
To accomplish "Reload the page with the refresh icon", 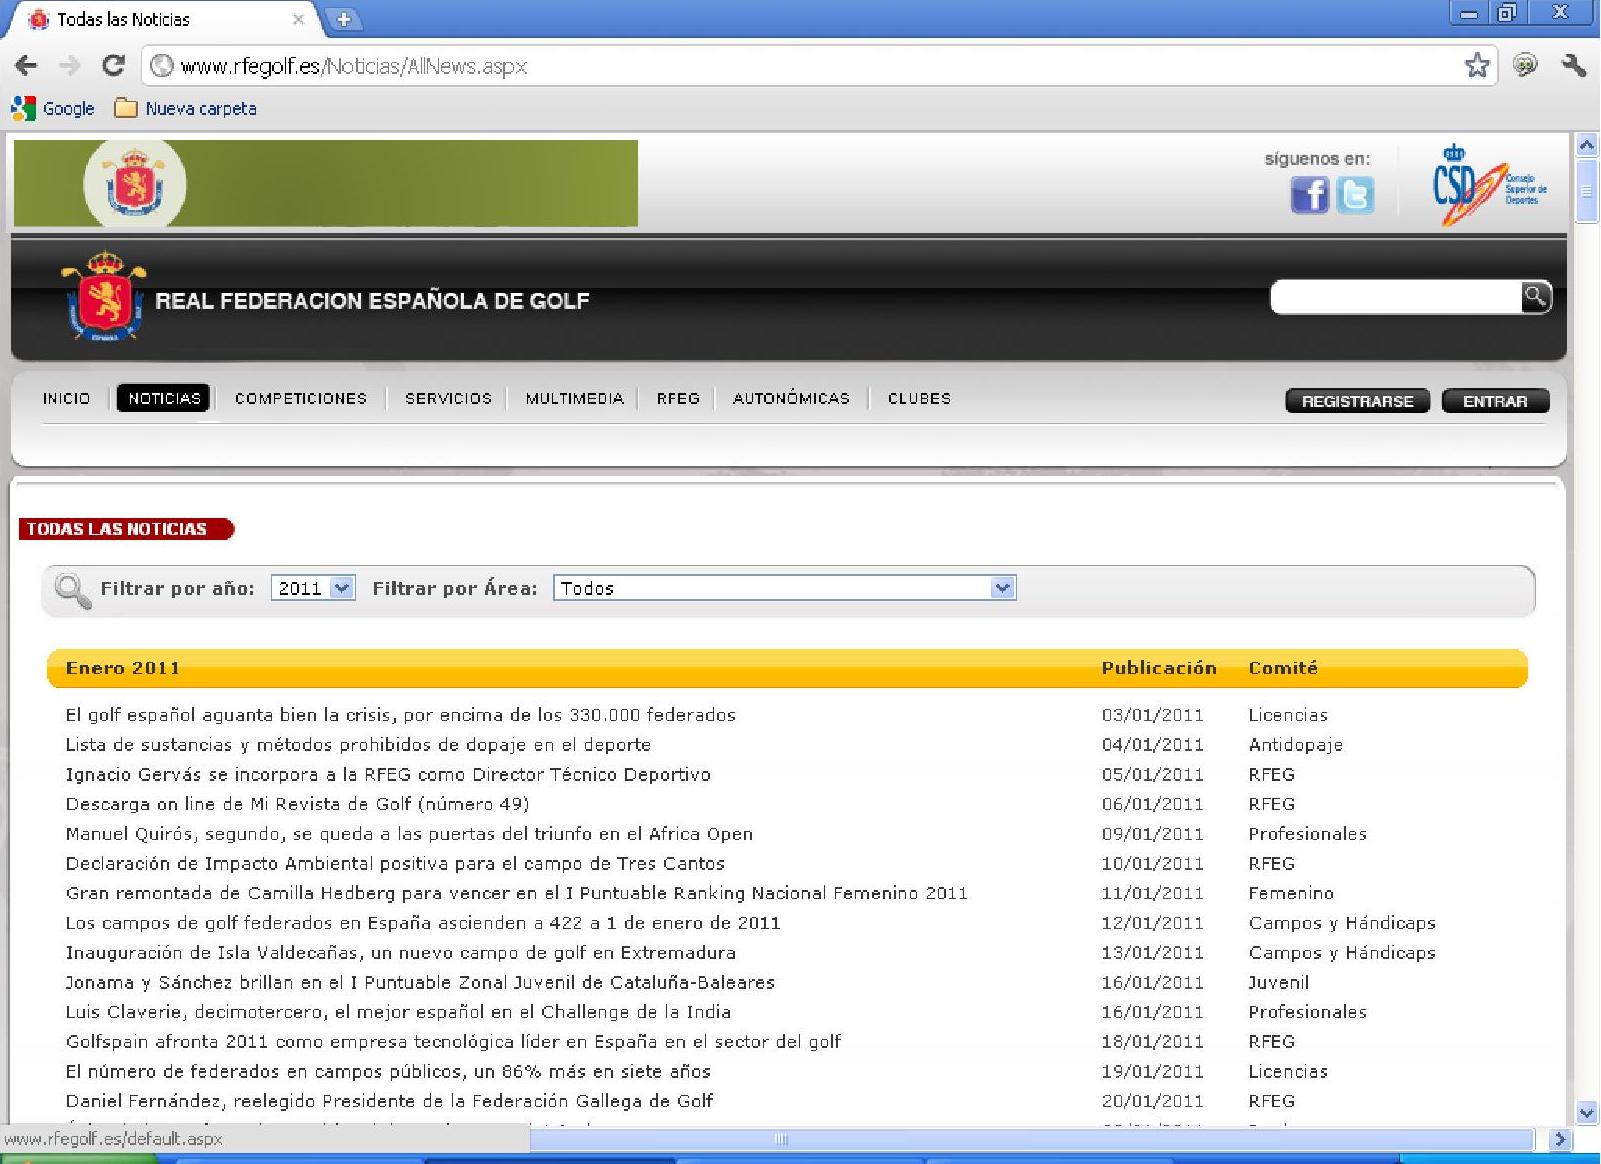I will tap(113, 66).
